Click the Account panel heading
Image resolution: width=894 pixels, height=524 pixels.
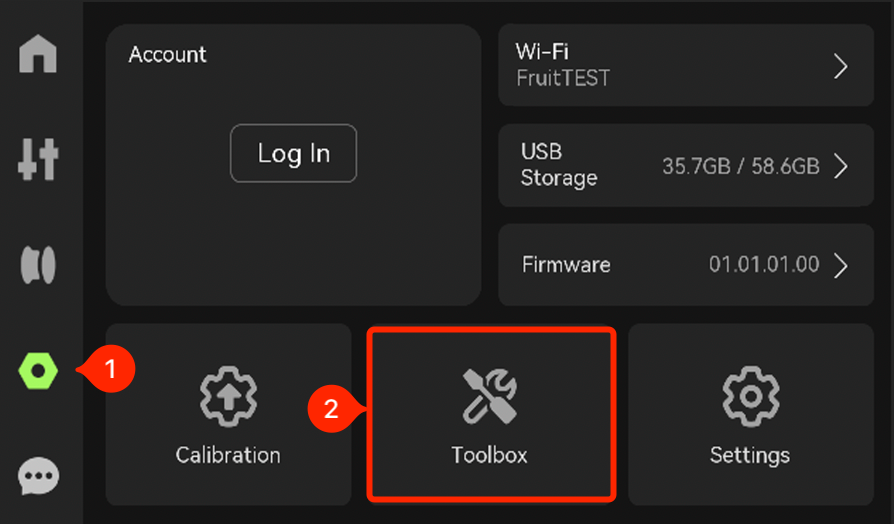167,55
